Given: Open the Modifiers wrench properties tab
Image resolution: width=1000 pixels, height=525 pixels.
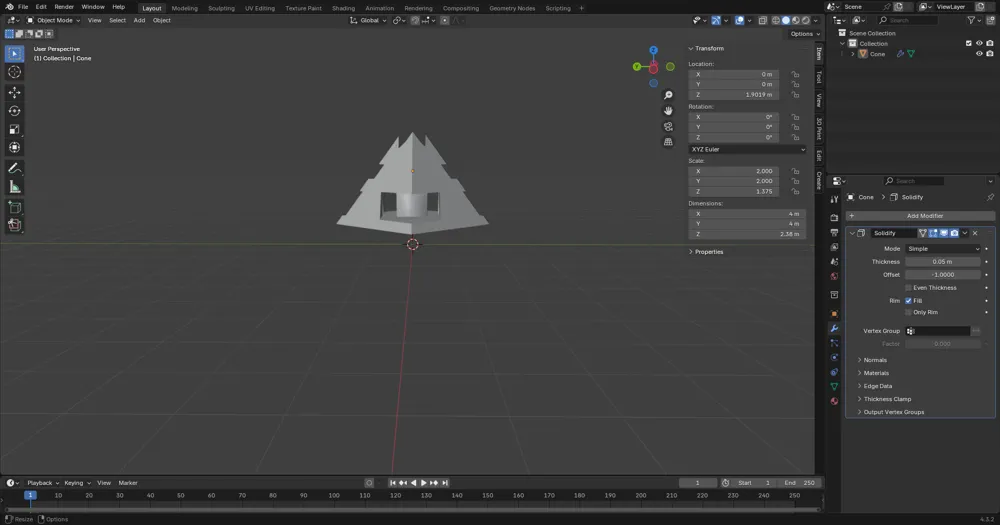Looking at the screenshot, I should [834, 329].
